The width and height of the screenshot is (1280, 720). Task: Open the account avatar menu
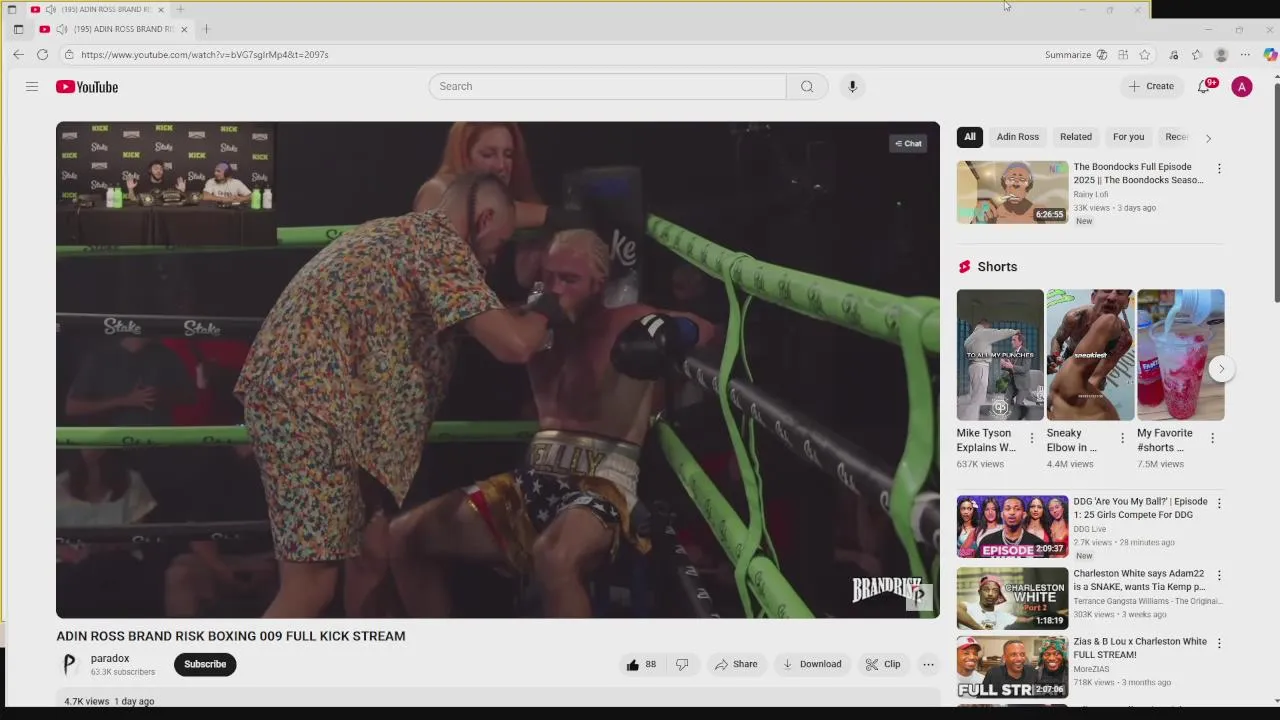(x=1242, y=87)
